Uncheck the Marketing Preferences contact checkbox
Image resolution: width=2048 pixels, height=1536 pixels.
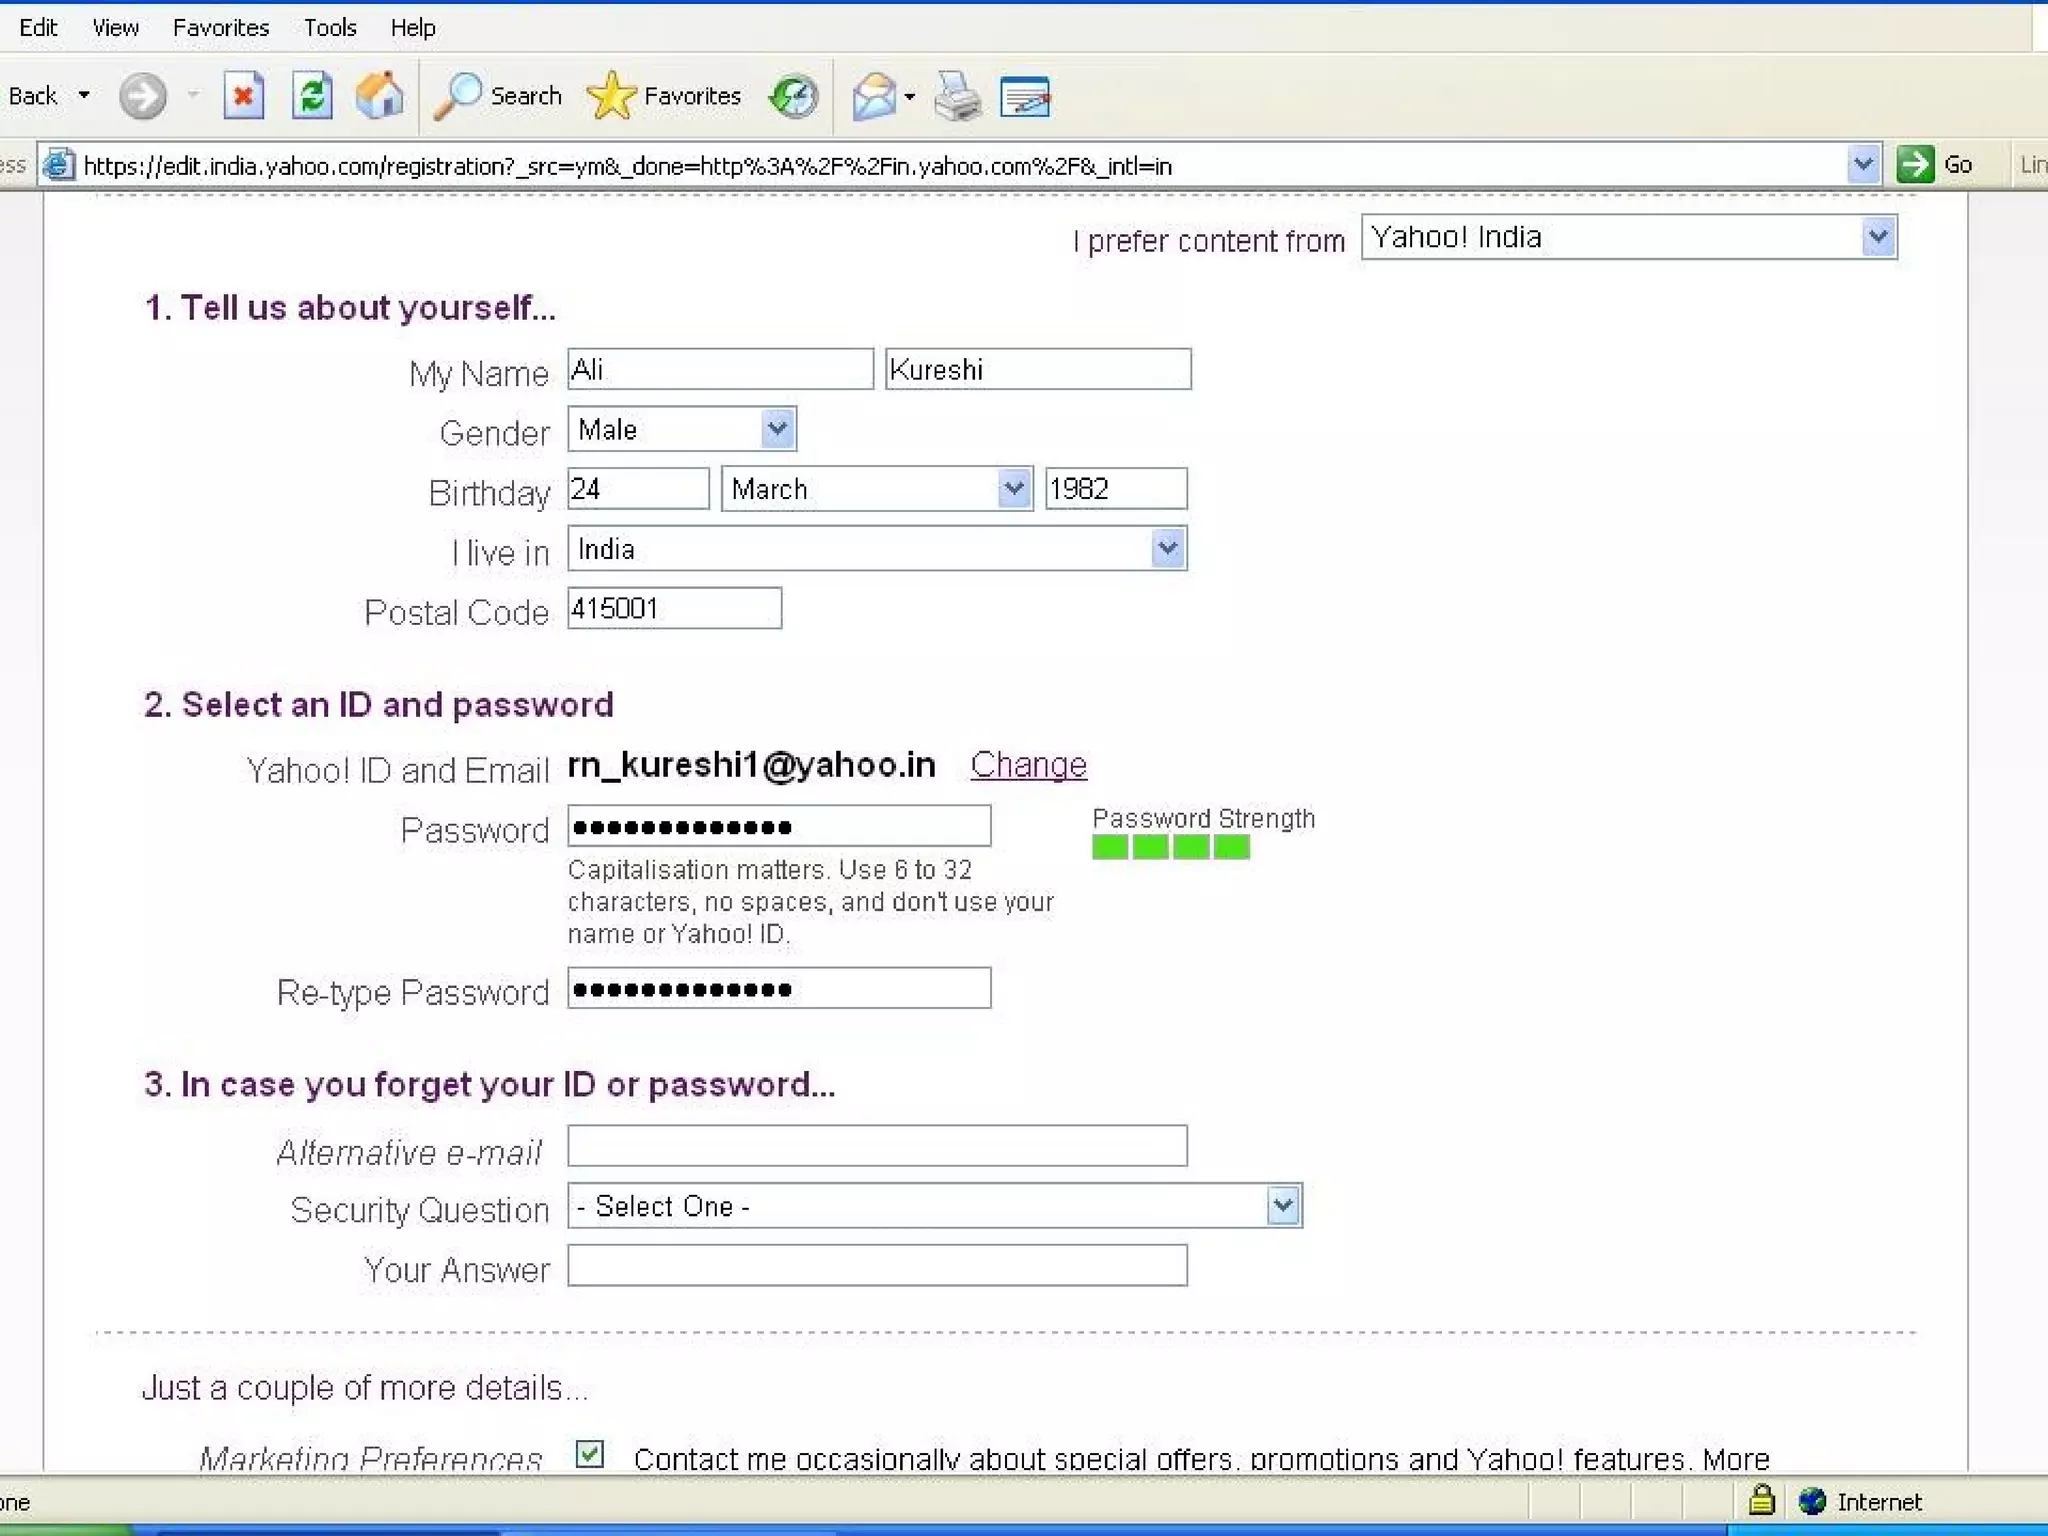click(590, 1453)
